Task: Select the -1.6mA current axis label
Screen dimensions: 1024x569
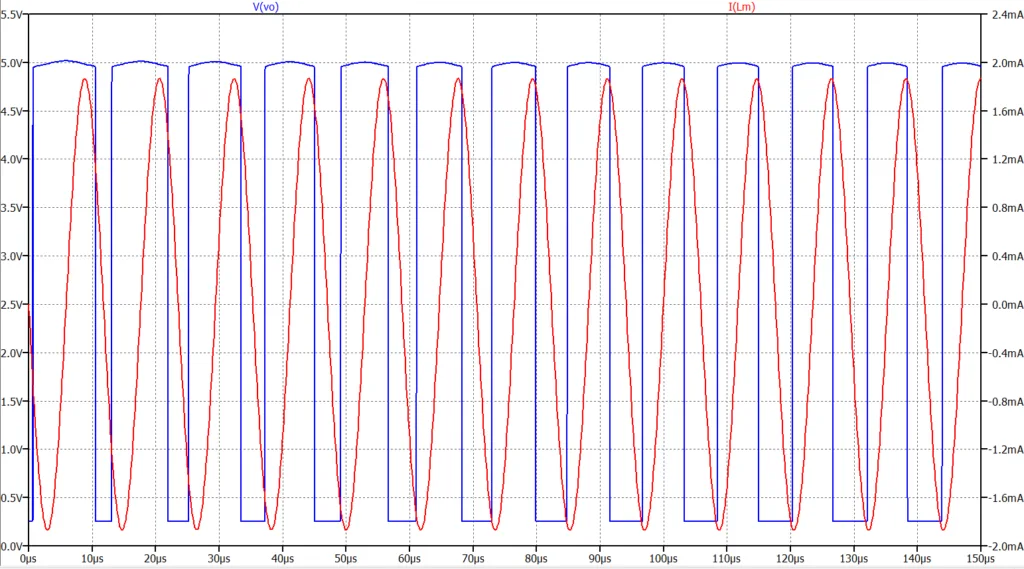Action: click(1002, 498)
